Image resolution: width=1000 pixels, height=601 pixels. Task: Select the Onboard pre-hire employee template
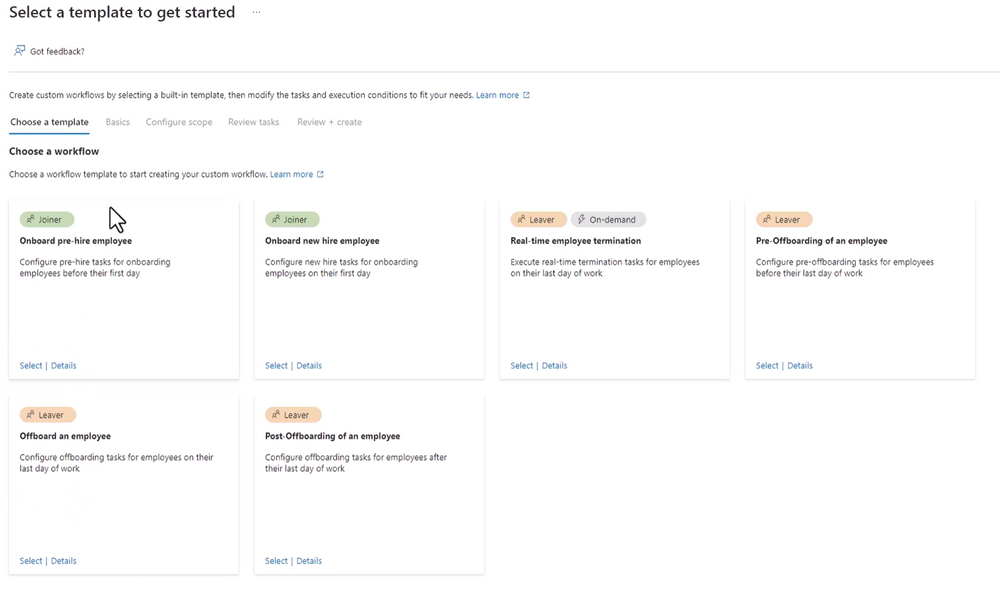pos(30,365)
